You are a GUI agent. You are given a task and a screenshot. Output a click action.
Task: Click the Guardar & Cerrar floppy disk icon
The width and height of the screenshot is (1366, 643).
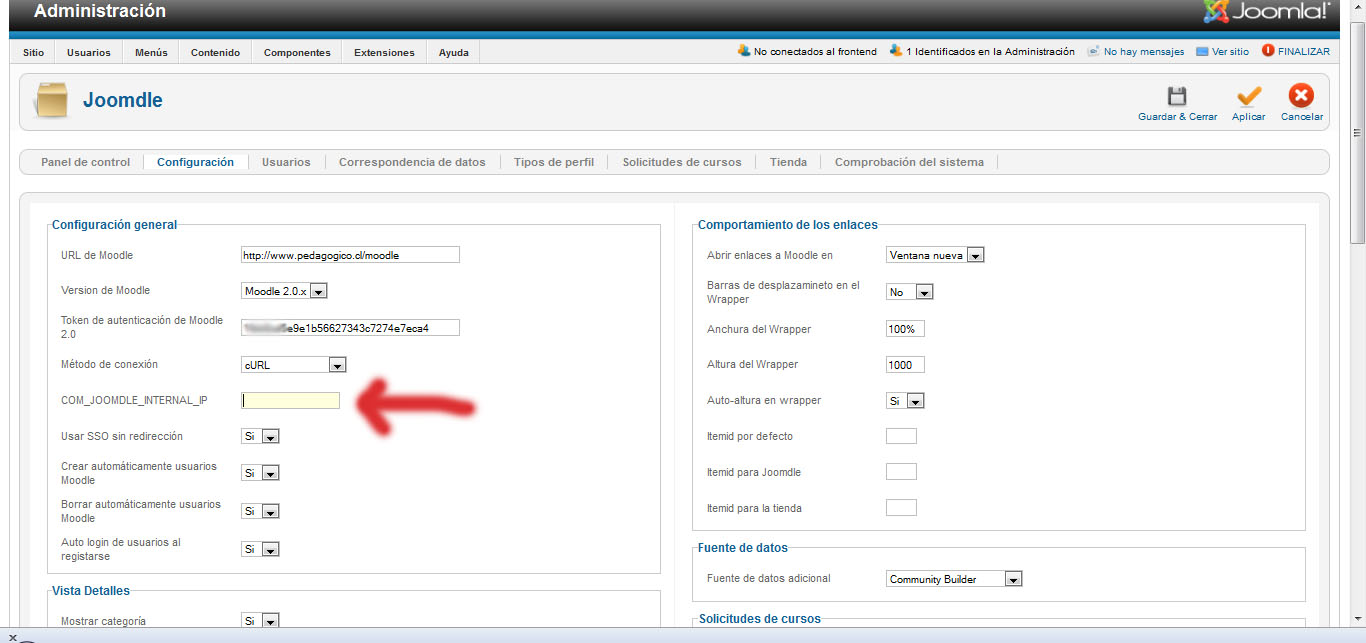(1177, 97)
